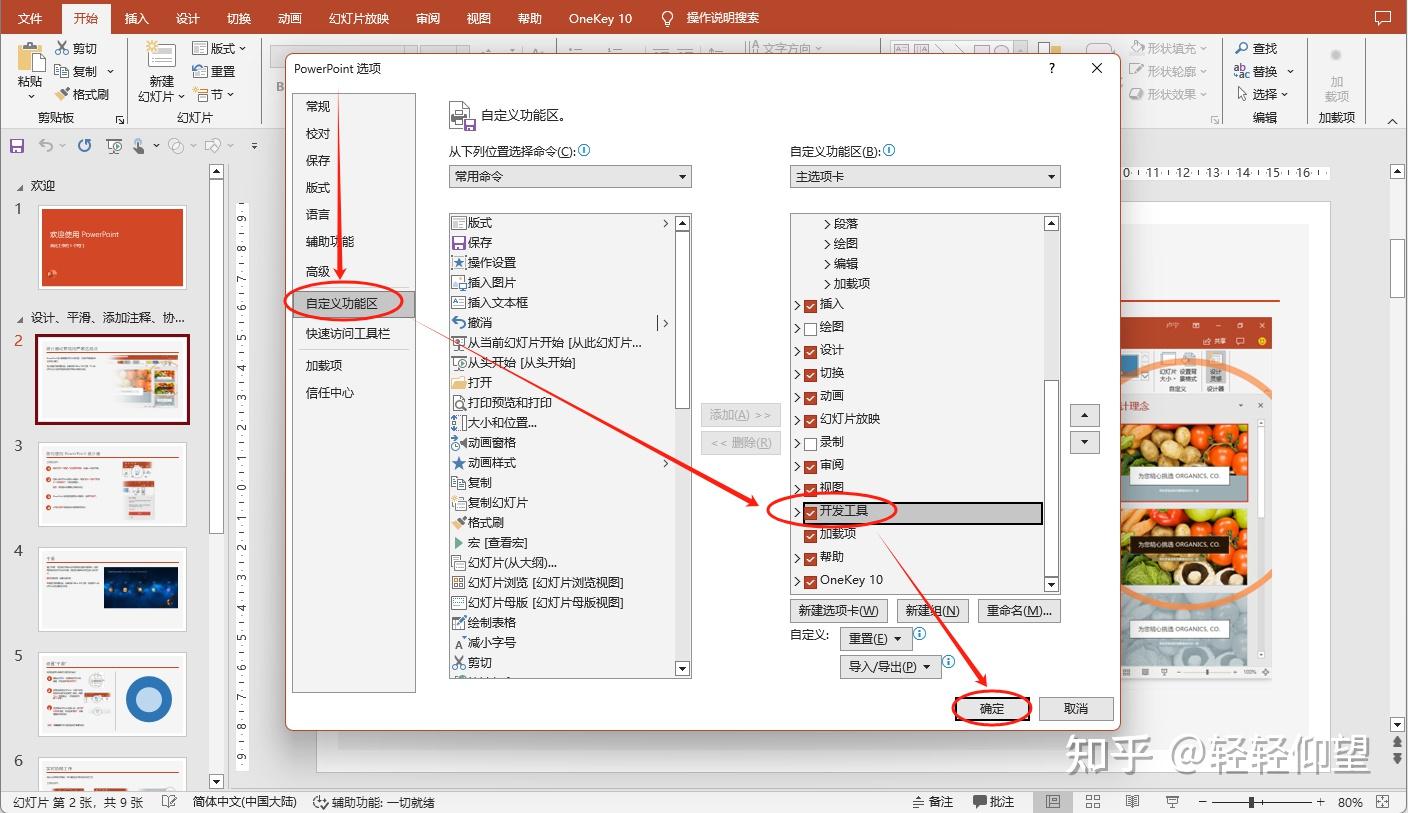Click the Cut (剪切) scissors icon in the ribbon
The image size is (1408, 813).
tap(62, 48)
